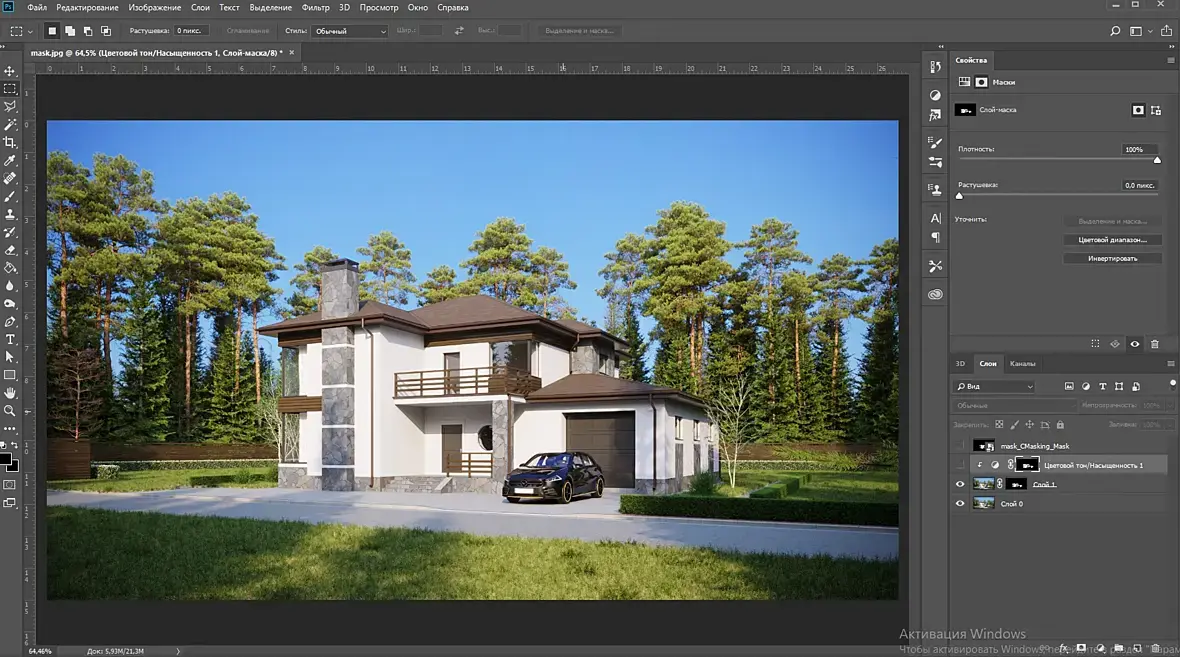Collapse the right panels with double arrow
Screen dimensions: 1180x657
1170,47
